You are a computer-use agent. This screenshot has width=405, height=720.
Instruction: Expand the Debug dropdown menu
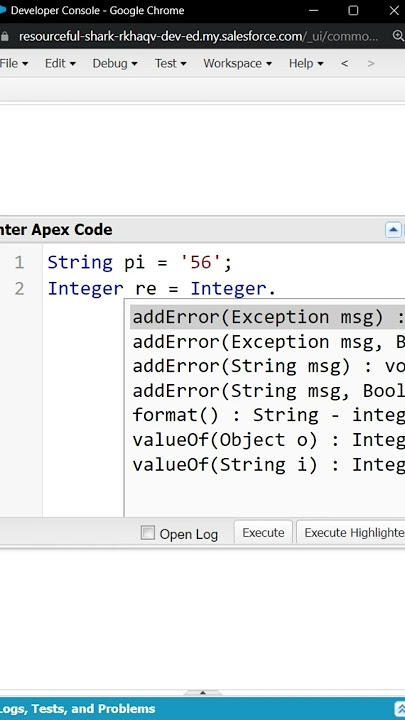115,63
